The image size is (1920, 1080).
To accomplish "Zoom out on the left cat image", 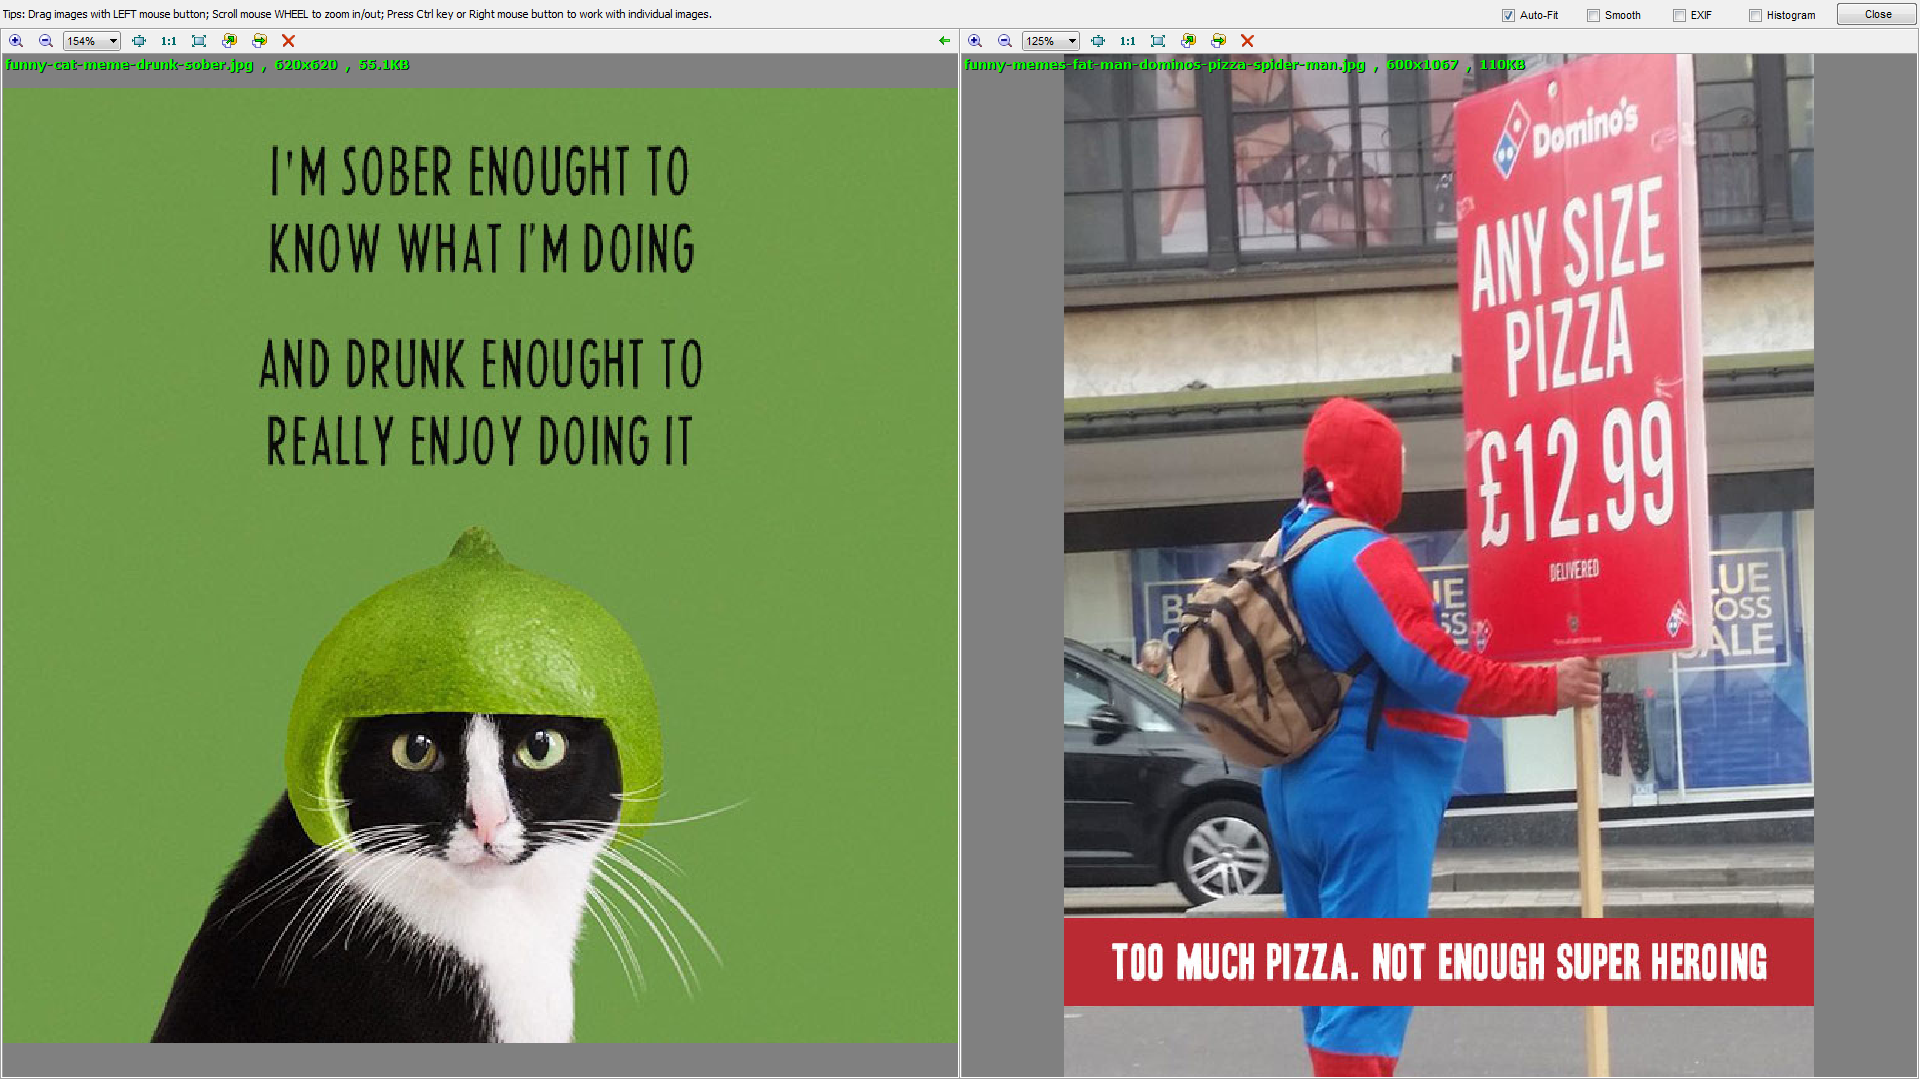I will pos(46,41).
